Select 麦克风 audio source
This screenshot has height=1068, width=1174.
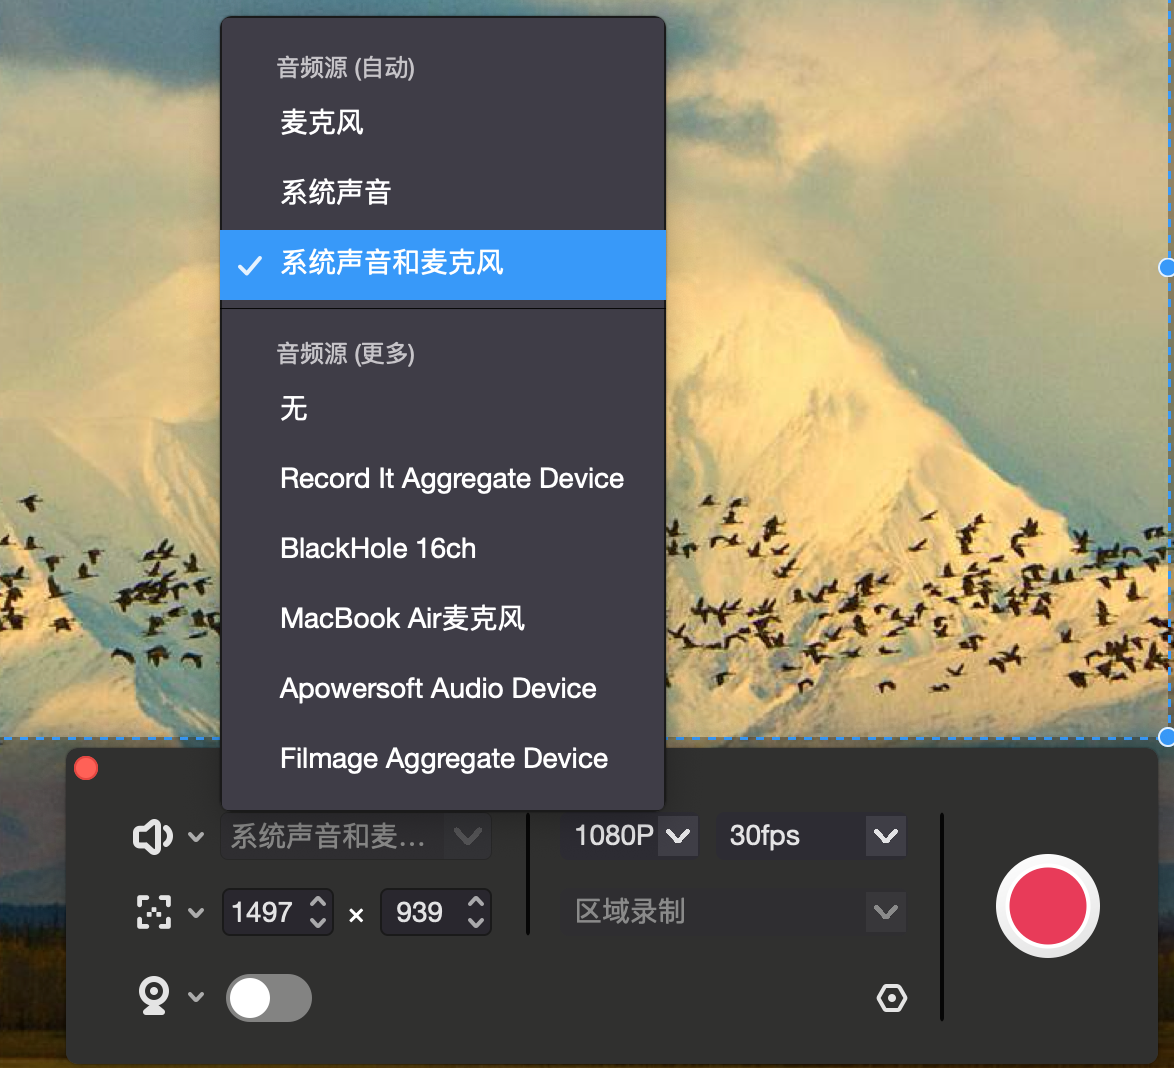tap(442, 122)
